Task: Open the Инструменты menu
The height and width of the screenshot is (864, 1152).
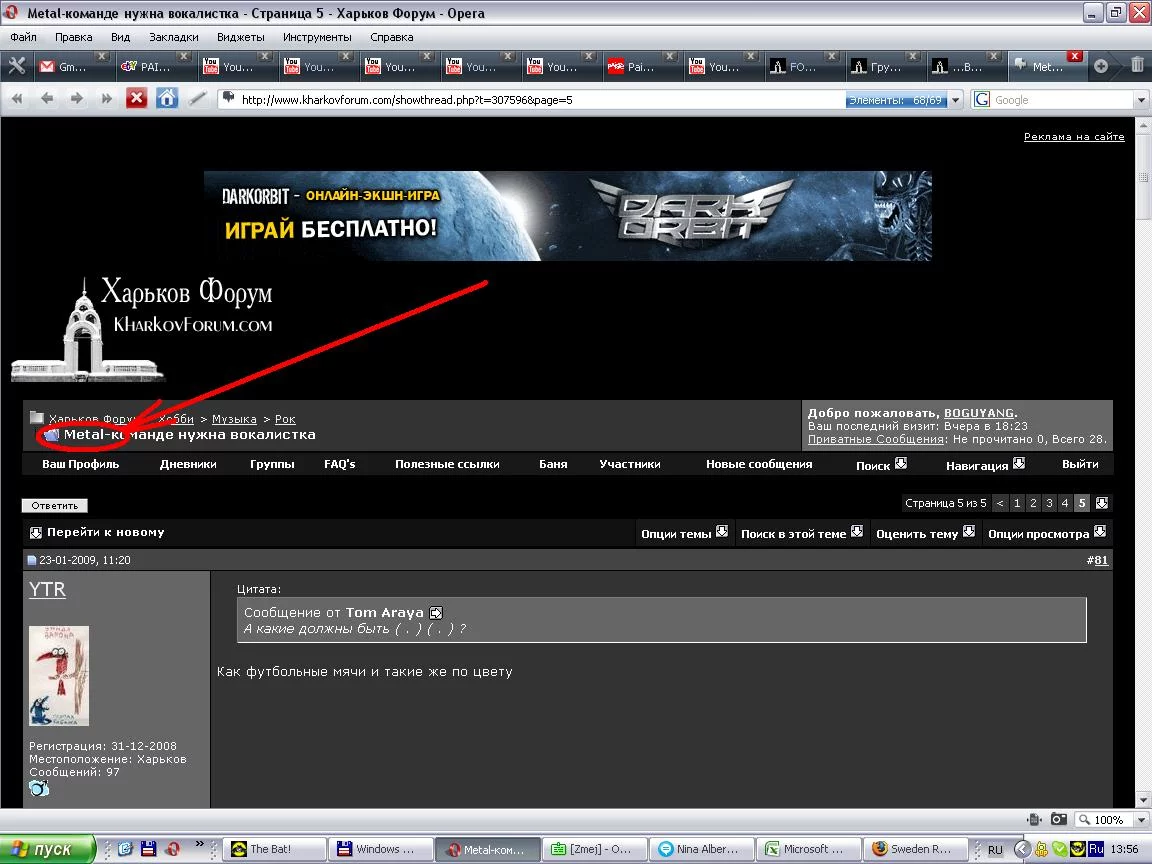Action: point(317,37)
